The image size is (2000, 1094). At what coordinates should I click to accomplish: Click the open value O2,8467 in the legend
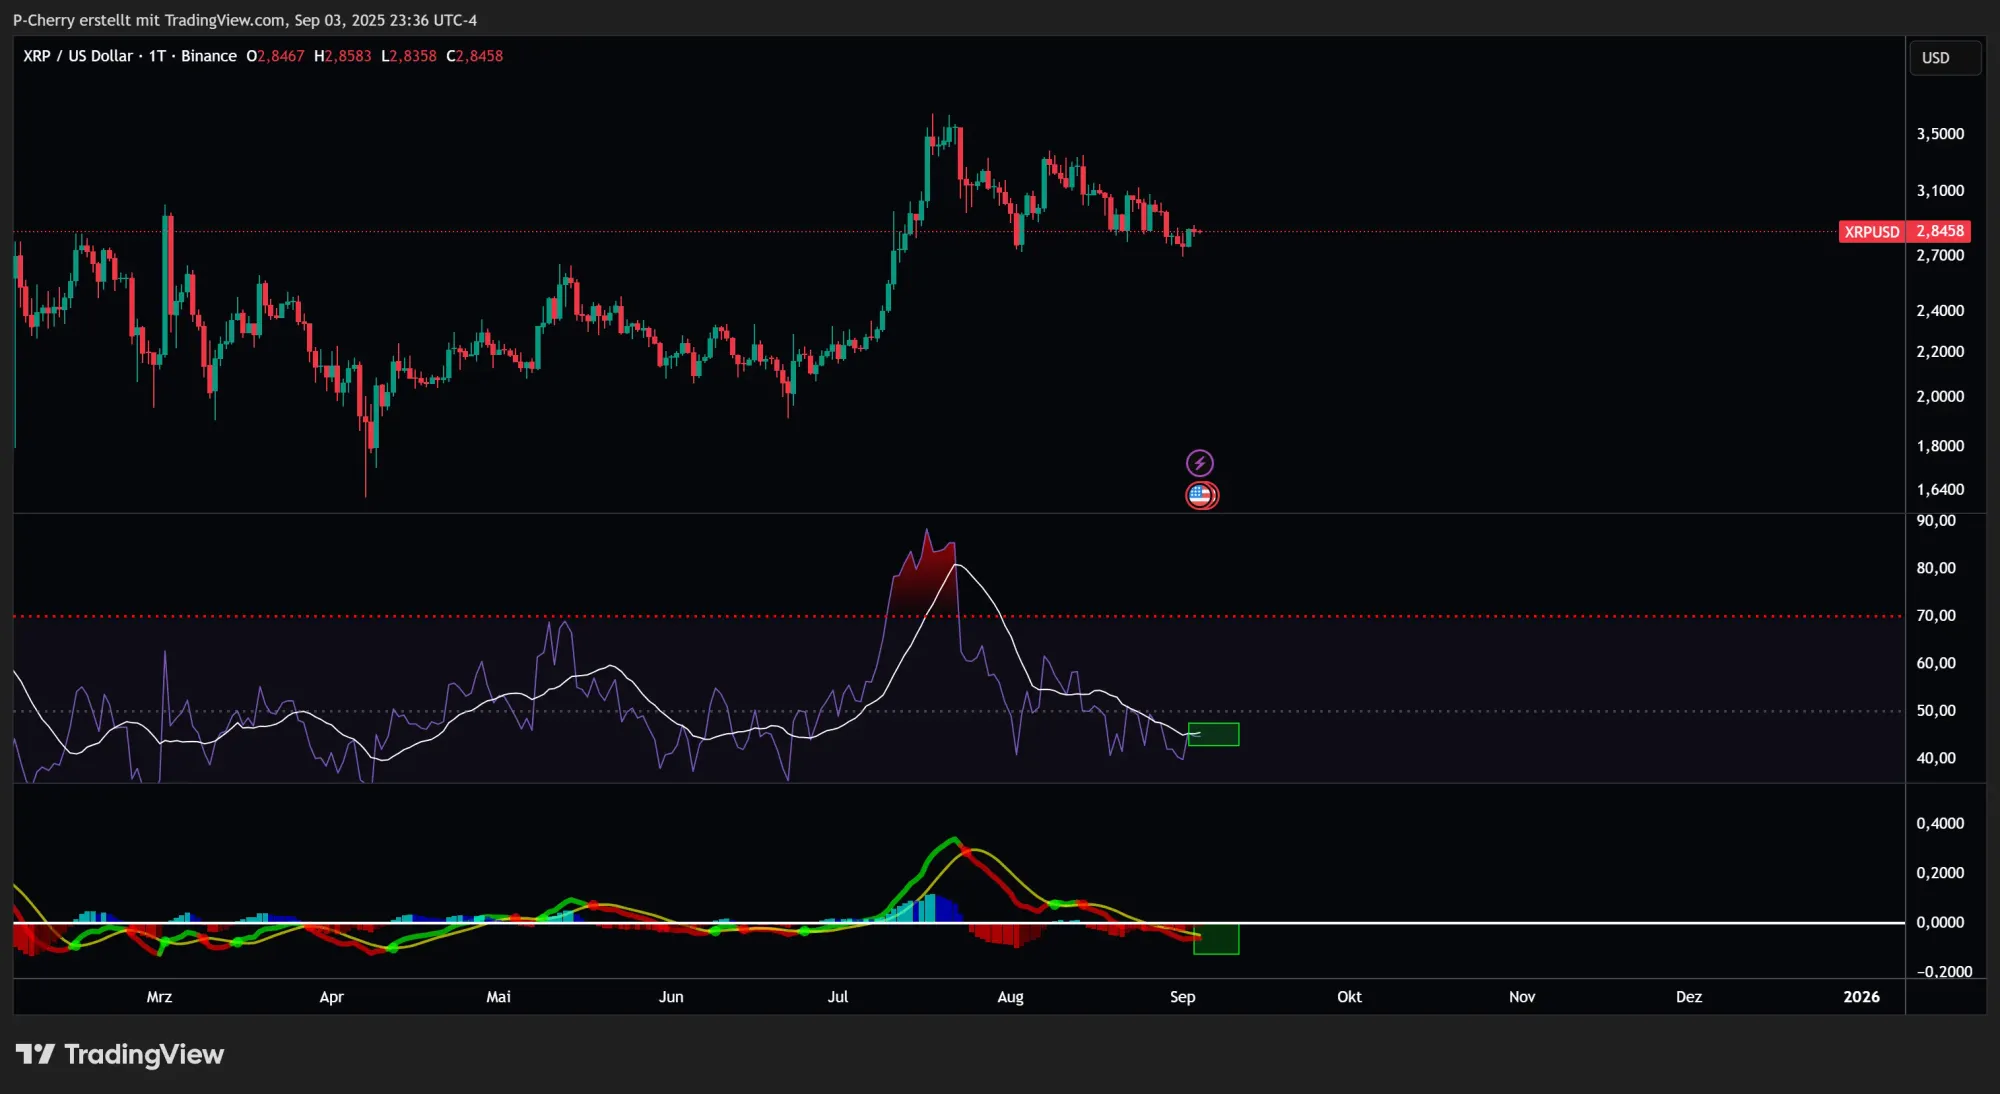click(x=276, y=56)
